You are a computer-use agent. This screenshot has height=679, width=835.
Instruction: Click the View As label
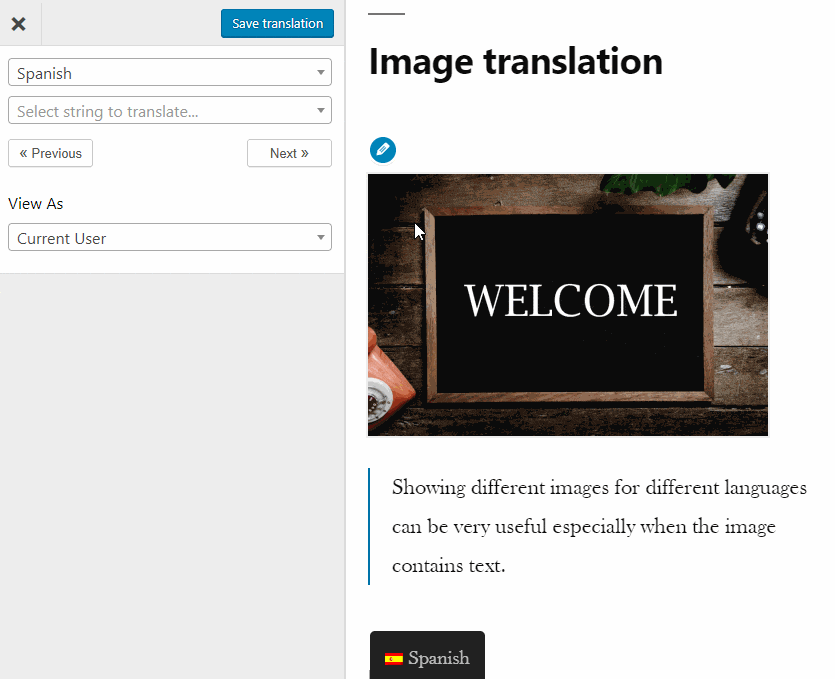tap(36, 204)
